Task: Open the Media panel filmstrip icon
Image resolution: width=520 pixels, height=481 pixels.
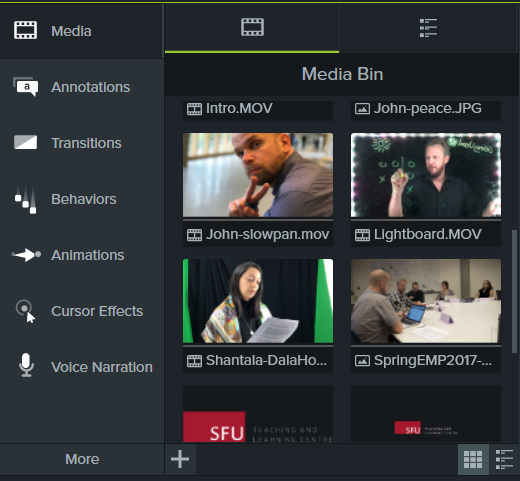Action: pos(25,30)
